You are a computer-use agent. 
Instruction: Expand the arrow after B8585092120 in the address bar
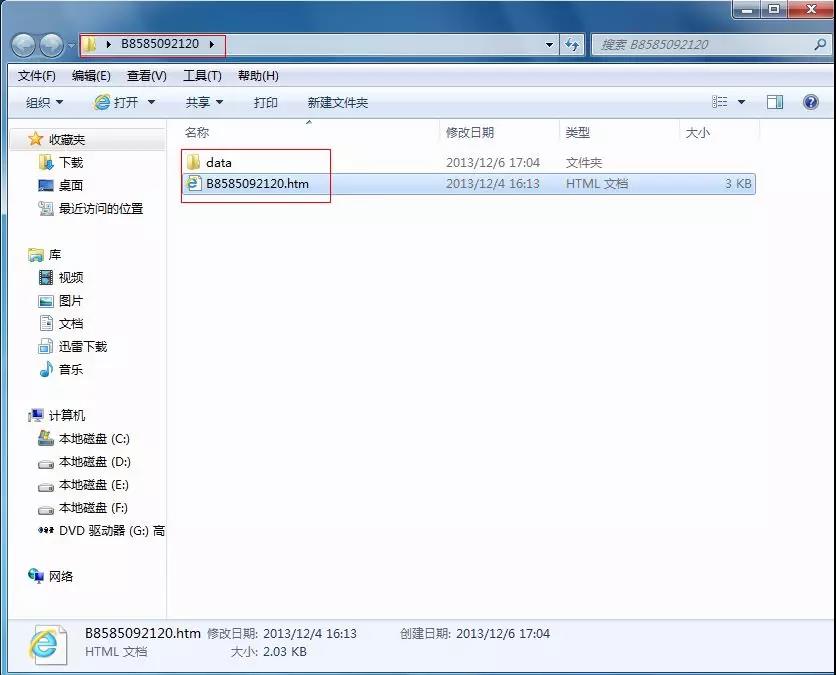click(212, 44)
